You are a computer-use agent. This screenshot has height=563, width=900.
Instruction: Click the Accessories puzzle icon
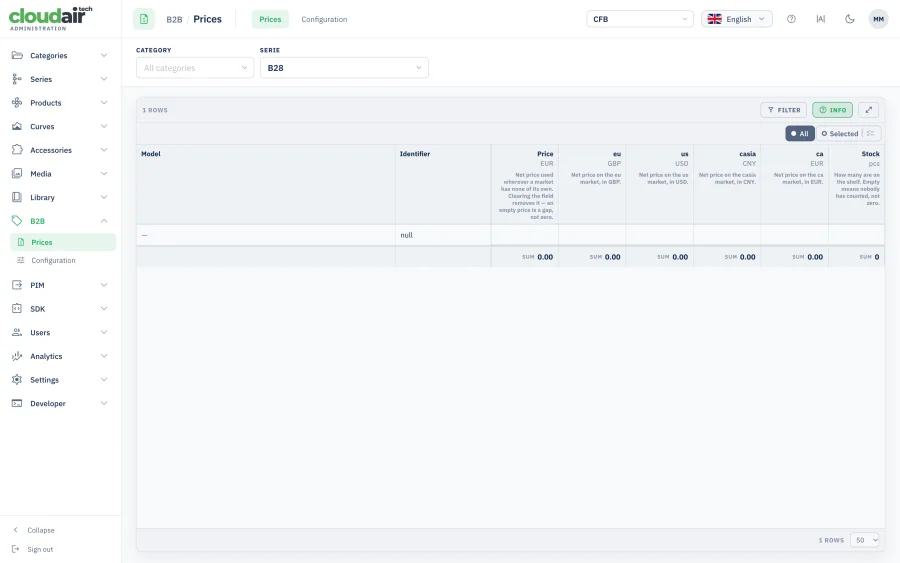[17, 150]
